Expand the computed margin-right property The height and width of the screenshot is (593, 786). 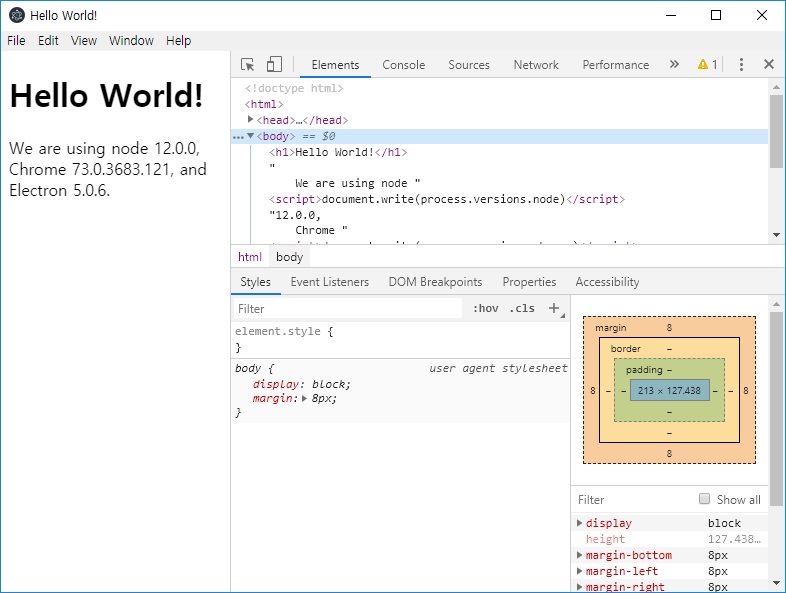[x=579, y=586]
